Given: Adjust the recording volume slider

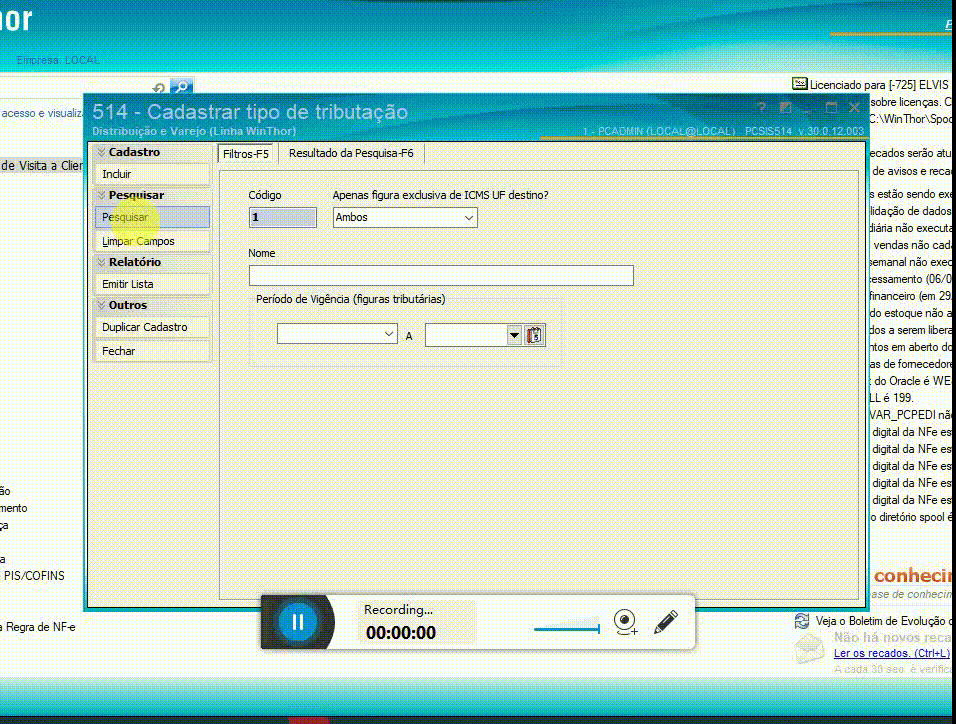Looking at the screenshot, I should coord(567,629).
